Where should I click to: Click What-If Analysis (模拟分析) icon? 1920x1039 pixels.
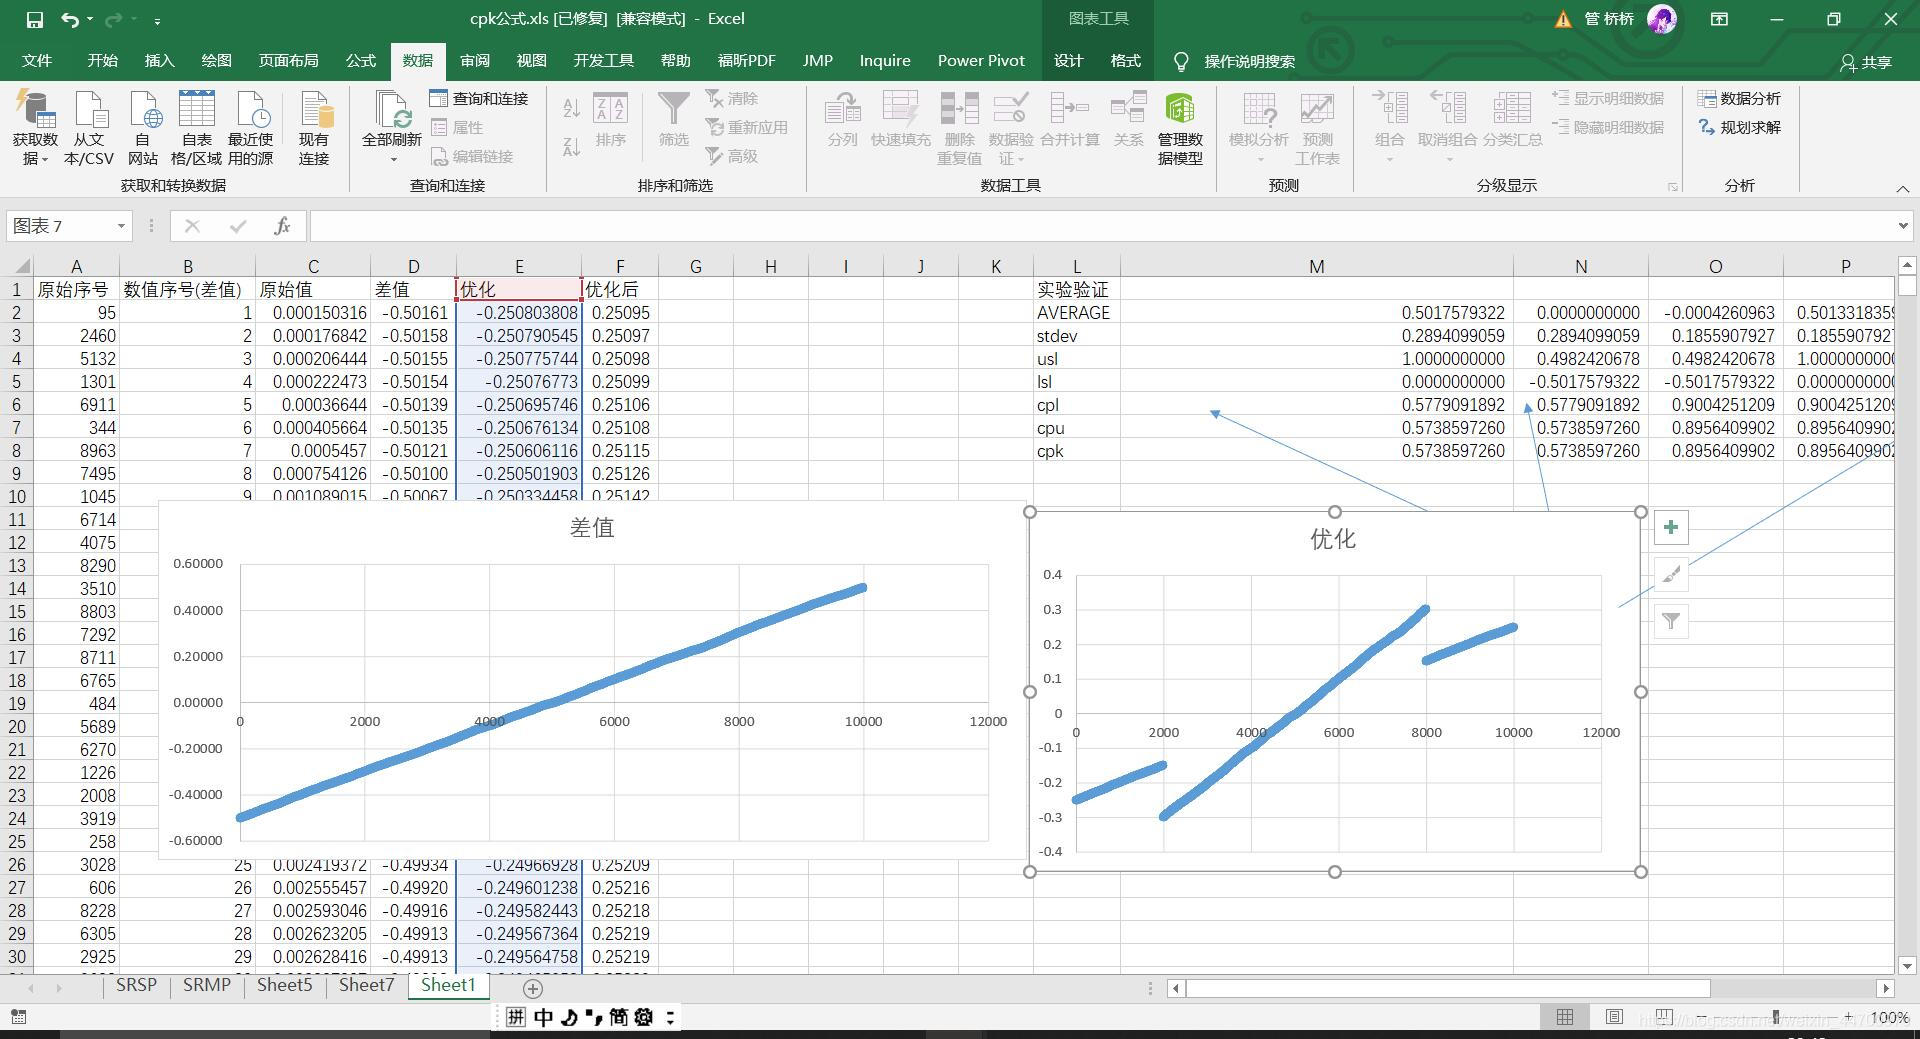click(x=1259, y=129)
